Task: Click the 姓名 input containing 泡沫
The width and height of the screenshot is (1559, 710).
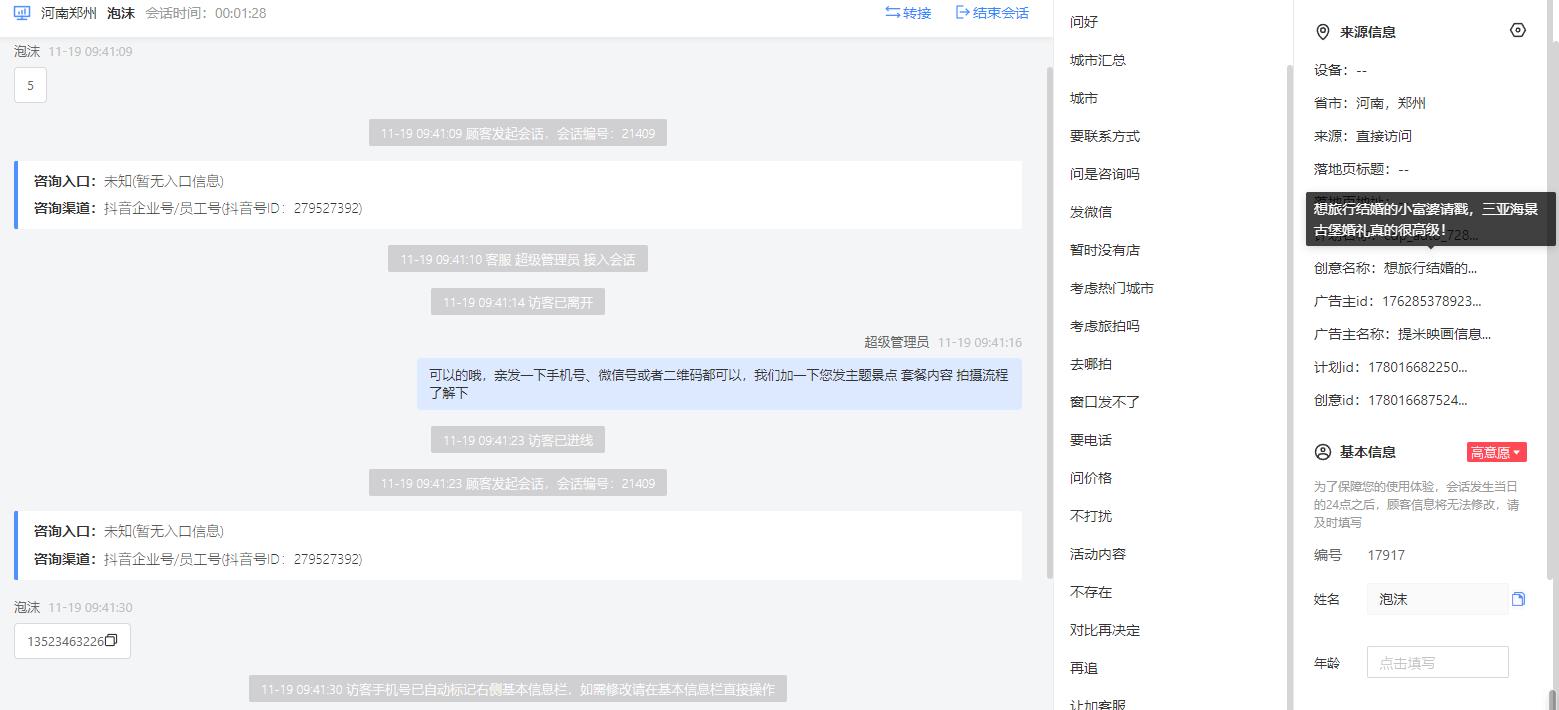Action: point(1437,599)
